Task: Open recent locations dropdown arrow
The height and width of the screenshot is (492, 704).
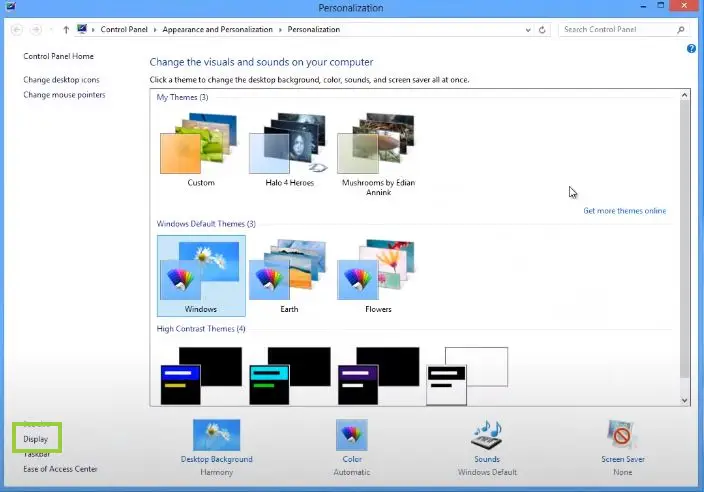Action: 51,30
